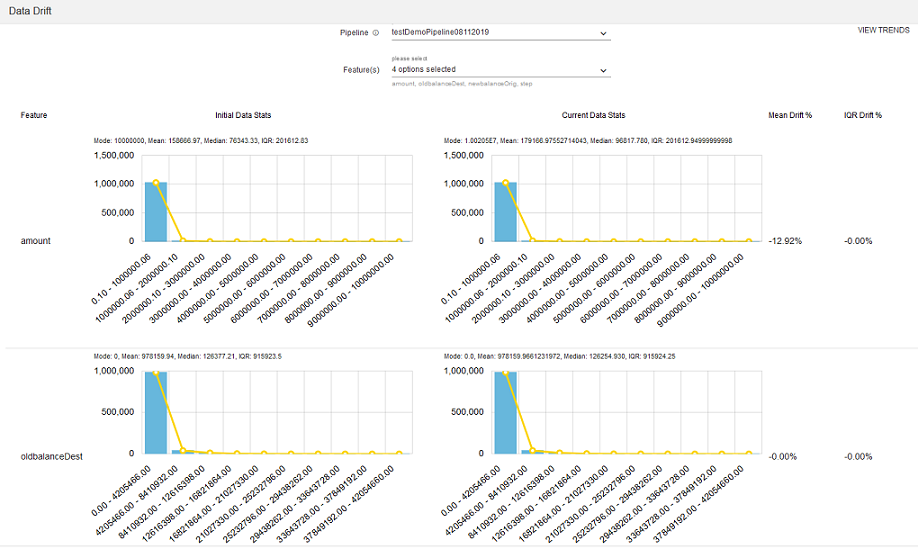Click the tall blue bar in initial amount chart

point(156,212)
